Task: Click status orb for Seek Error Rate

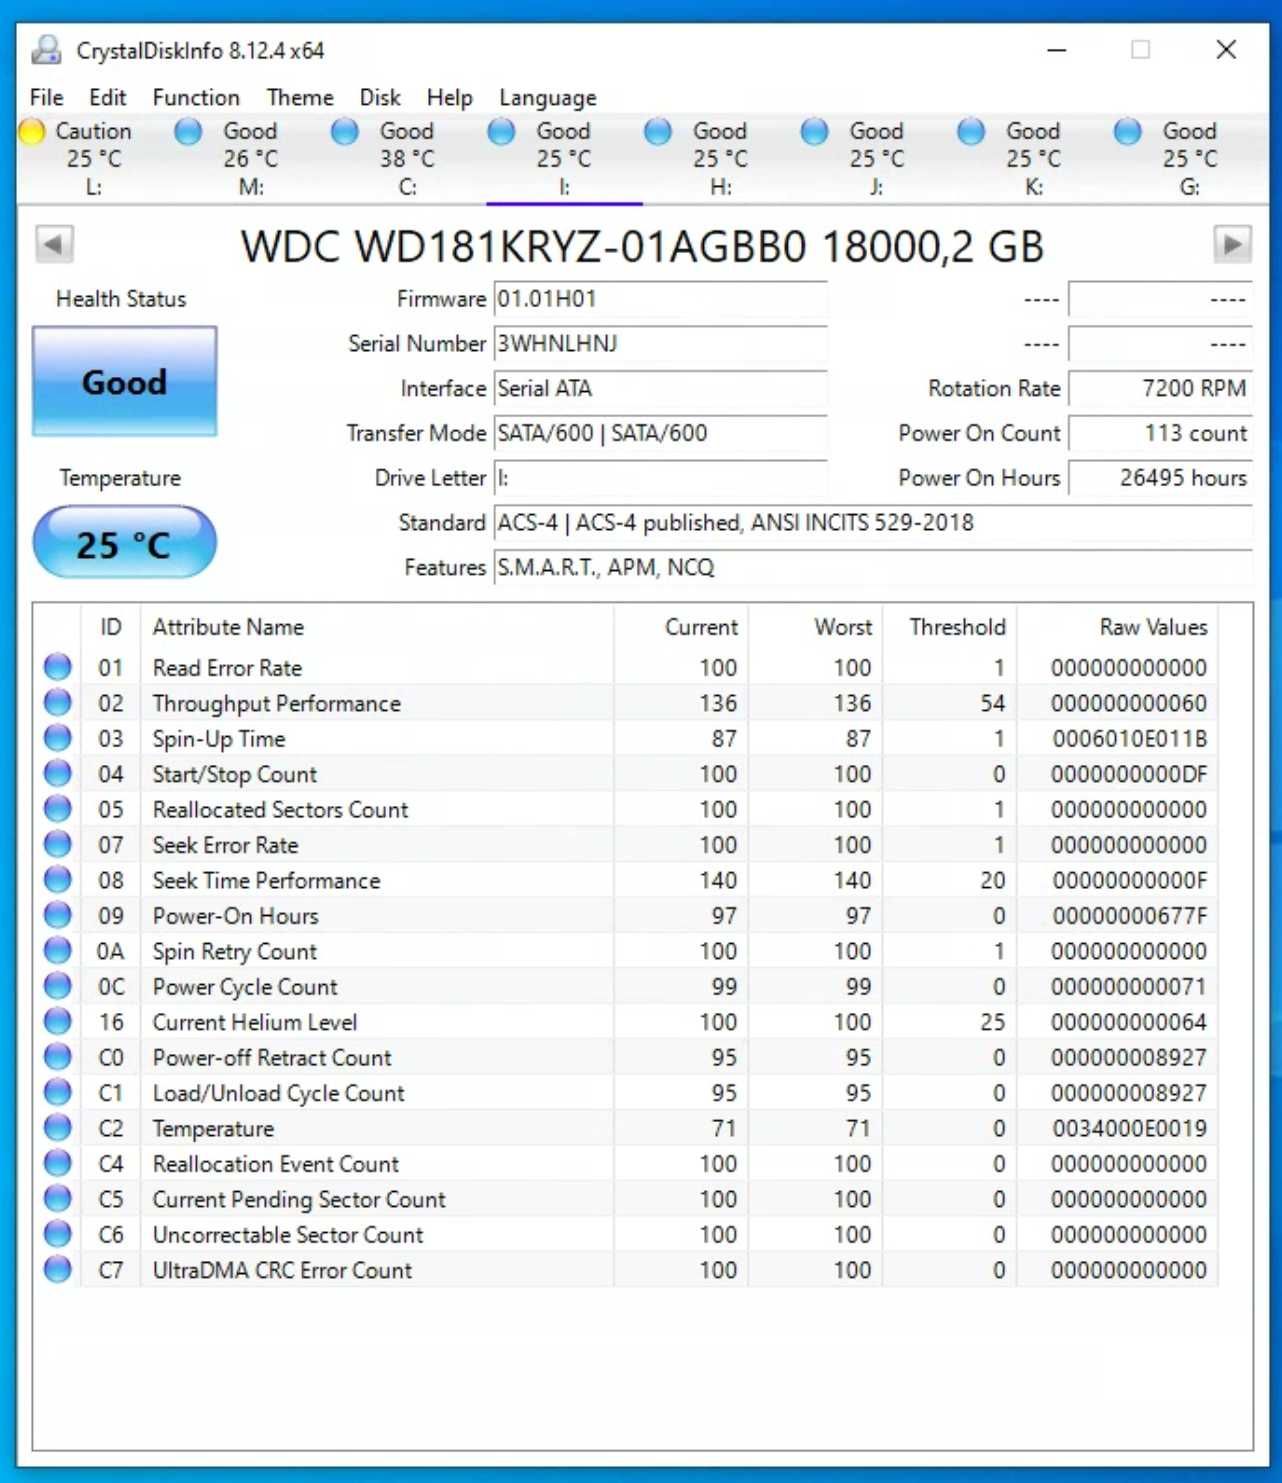Action: coord(58,845)
